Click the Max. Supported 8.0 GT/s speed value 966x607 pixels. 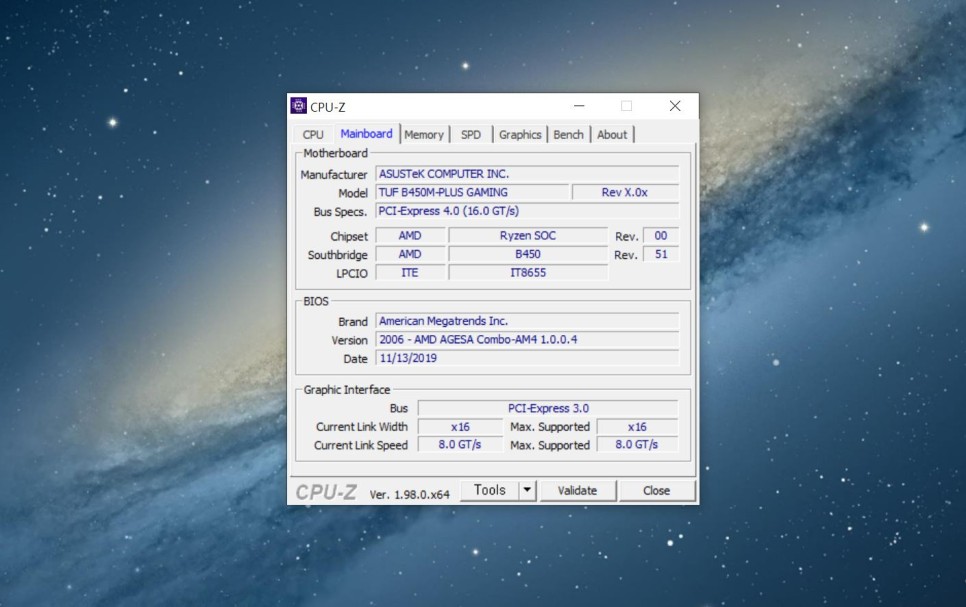pos(638,444)
